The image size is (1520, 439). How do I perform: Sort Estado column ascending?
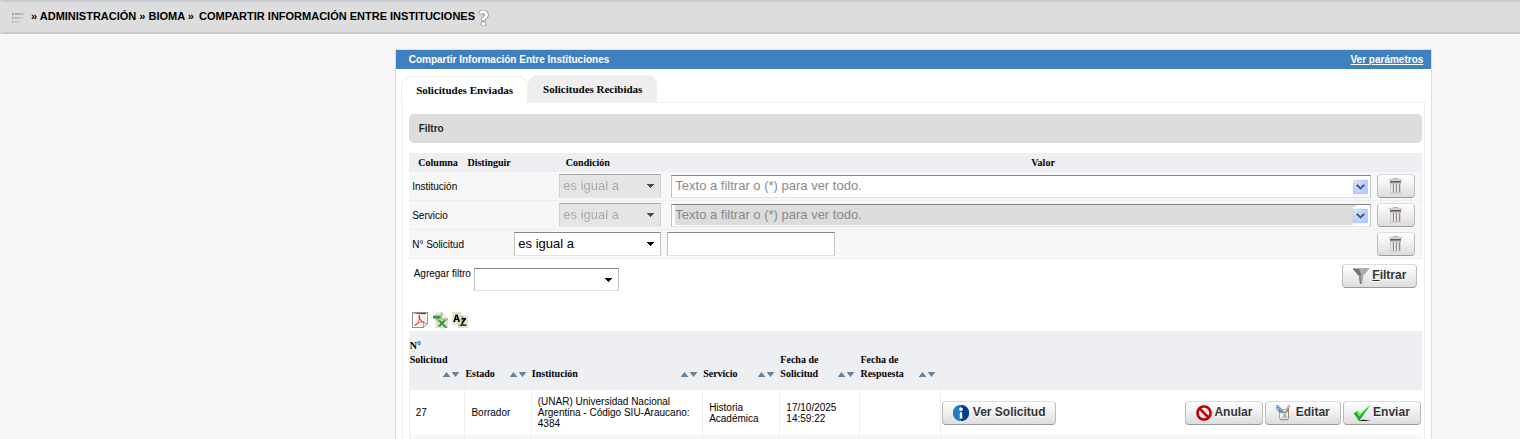513,375
